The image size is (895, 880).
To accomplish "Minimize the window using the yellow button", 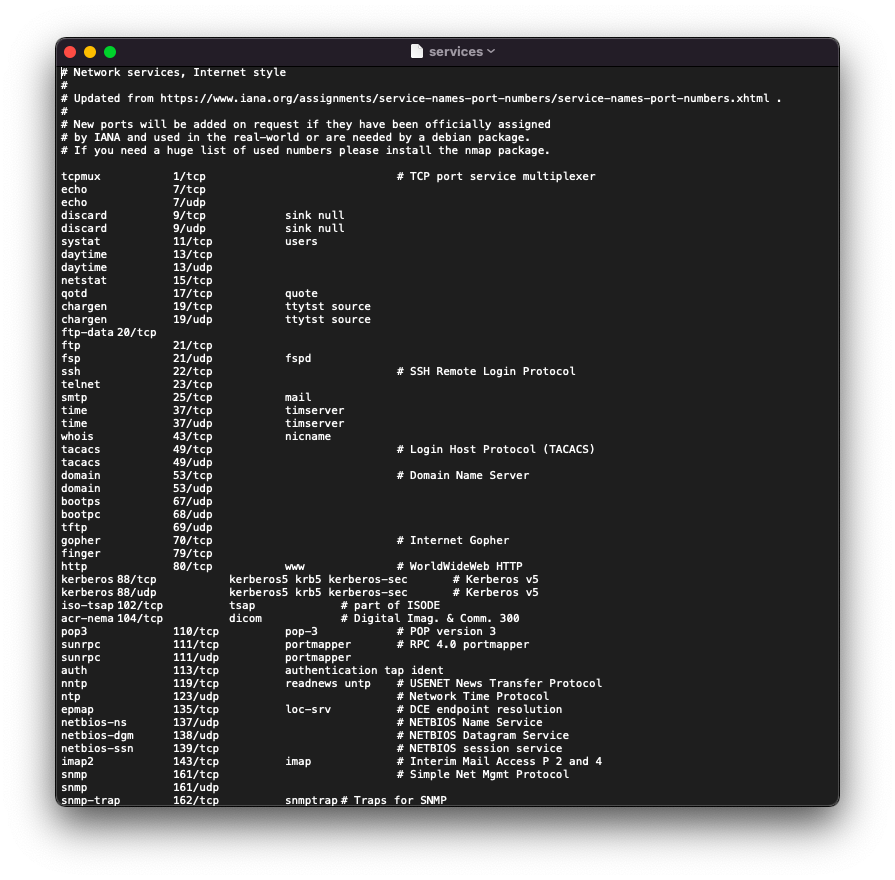I will 90,52.
